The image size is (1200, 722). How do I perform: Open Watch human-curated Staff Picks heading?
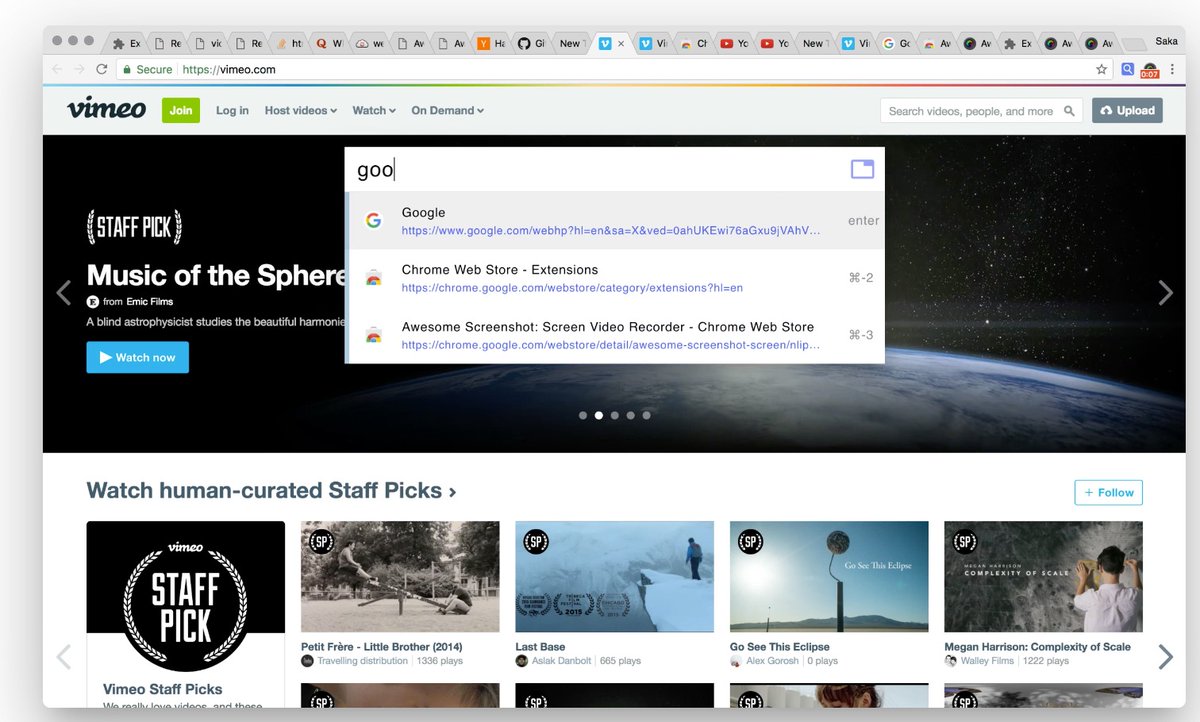[x=271, y=491]
